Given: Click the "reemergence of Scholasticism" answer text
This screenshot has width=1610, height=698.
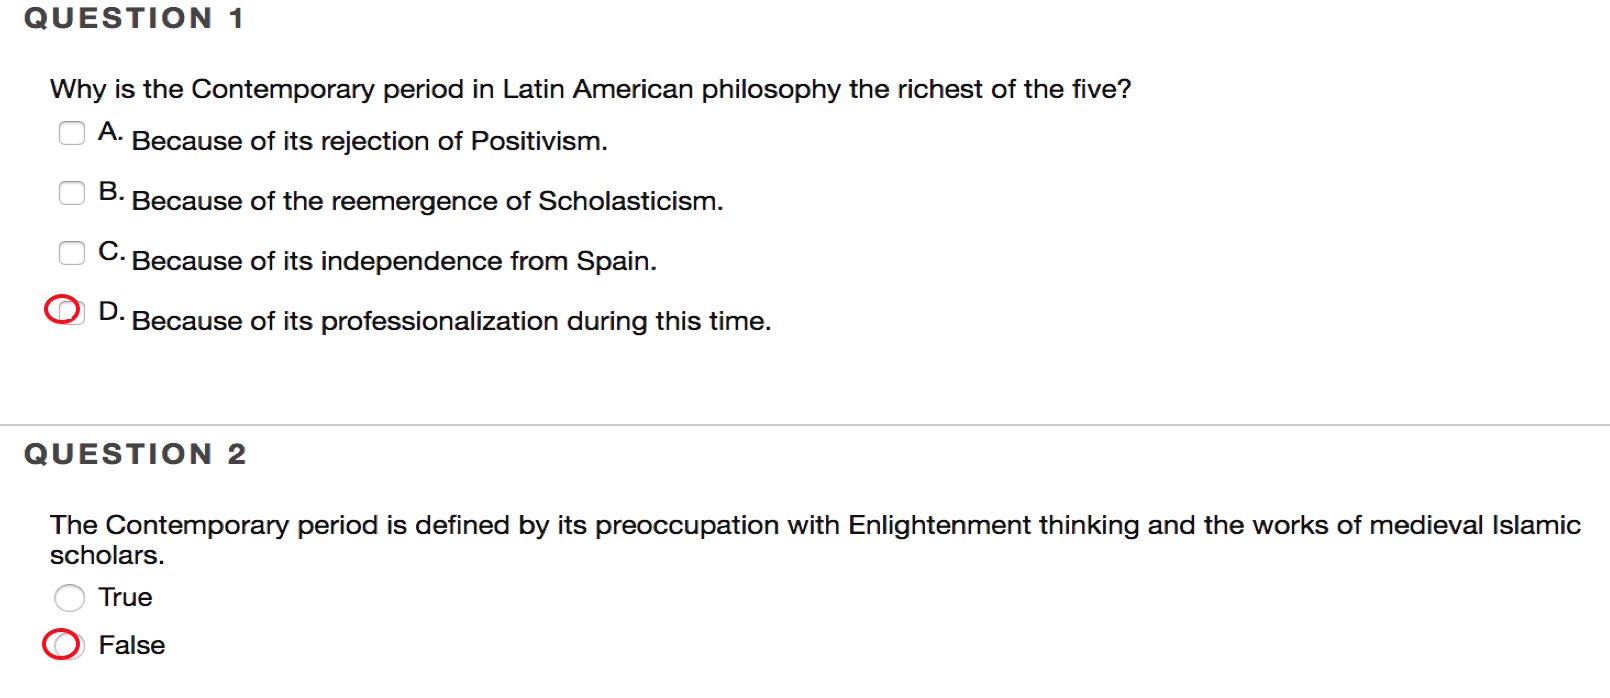Looking at the screenshot, I should [427, 202].
